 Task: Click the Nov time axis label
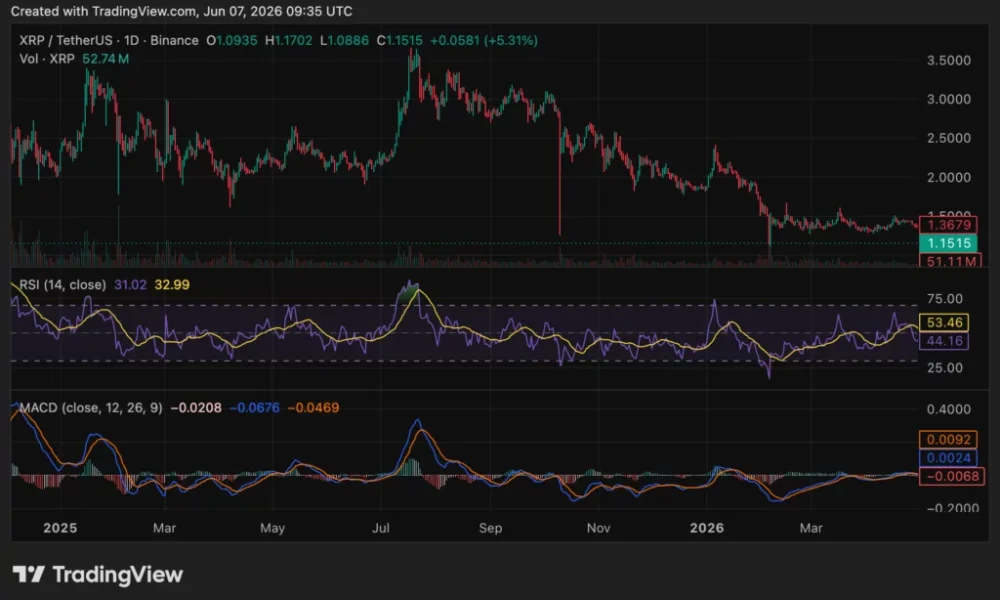598,528
